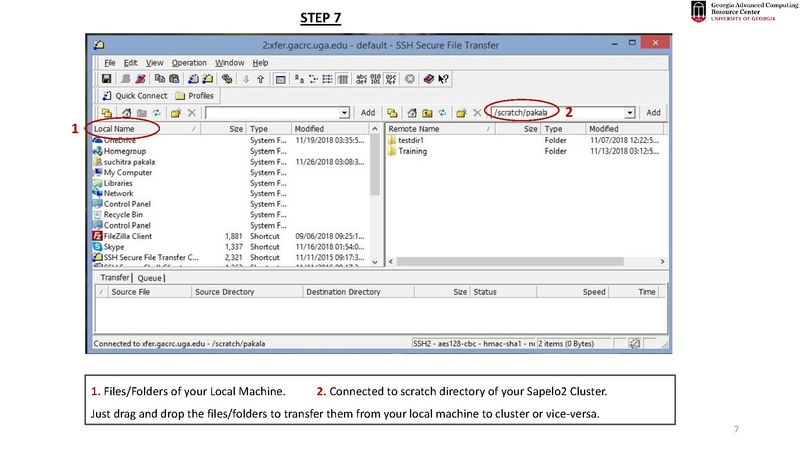Select Binary transfer mode icon
Image resolution: width=800 pixels, height=450 pixels.
pyautogui.click(x=376, y=79)
